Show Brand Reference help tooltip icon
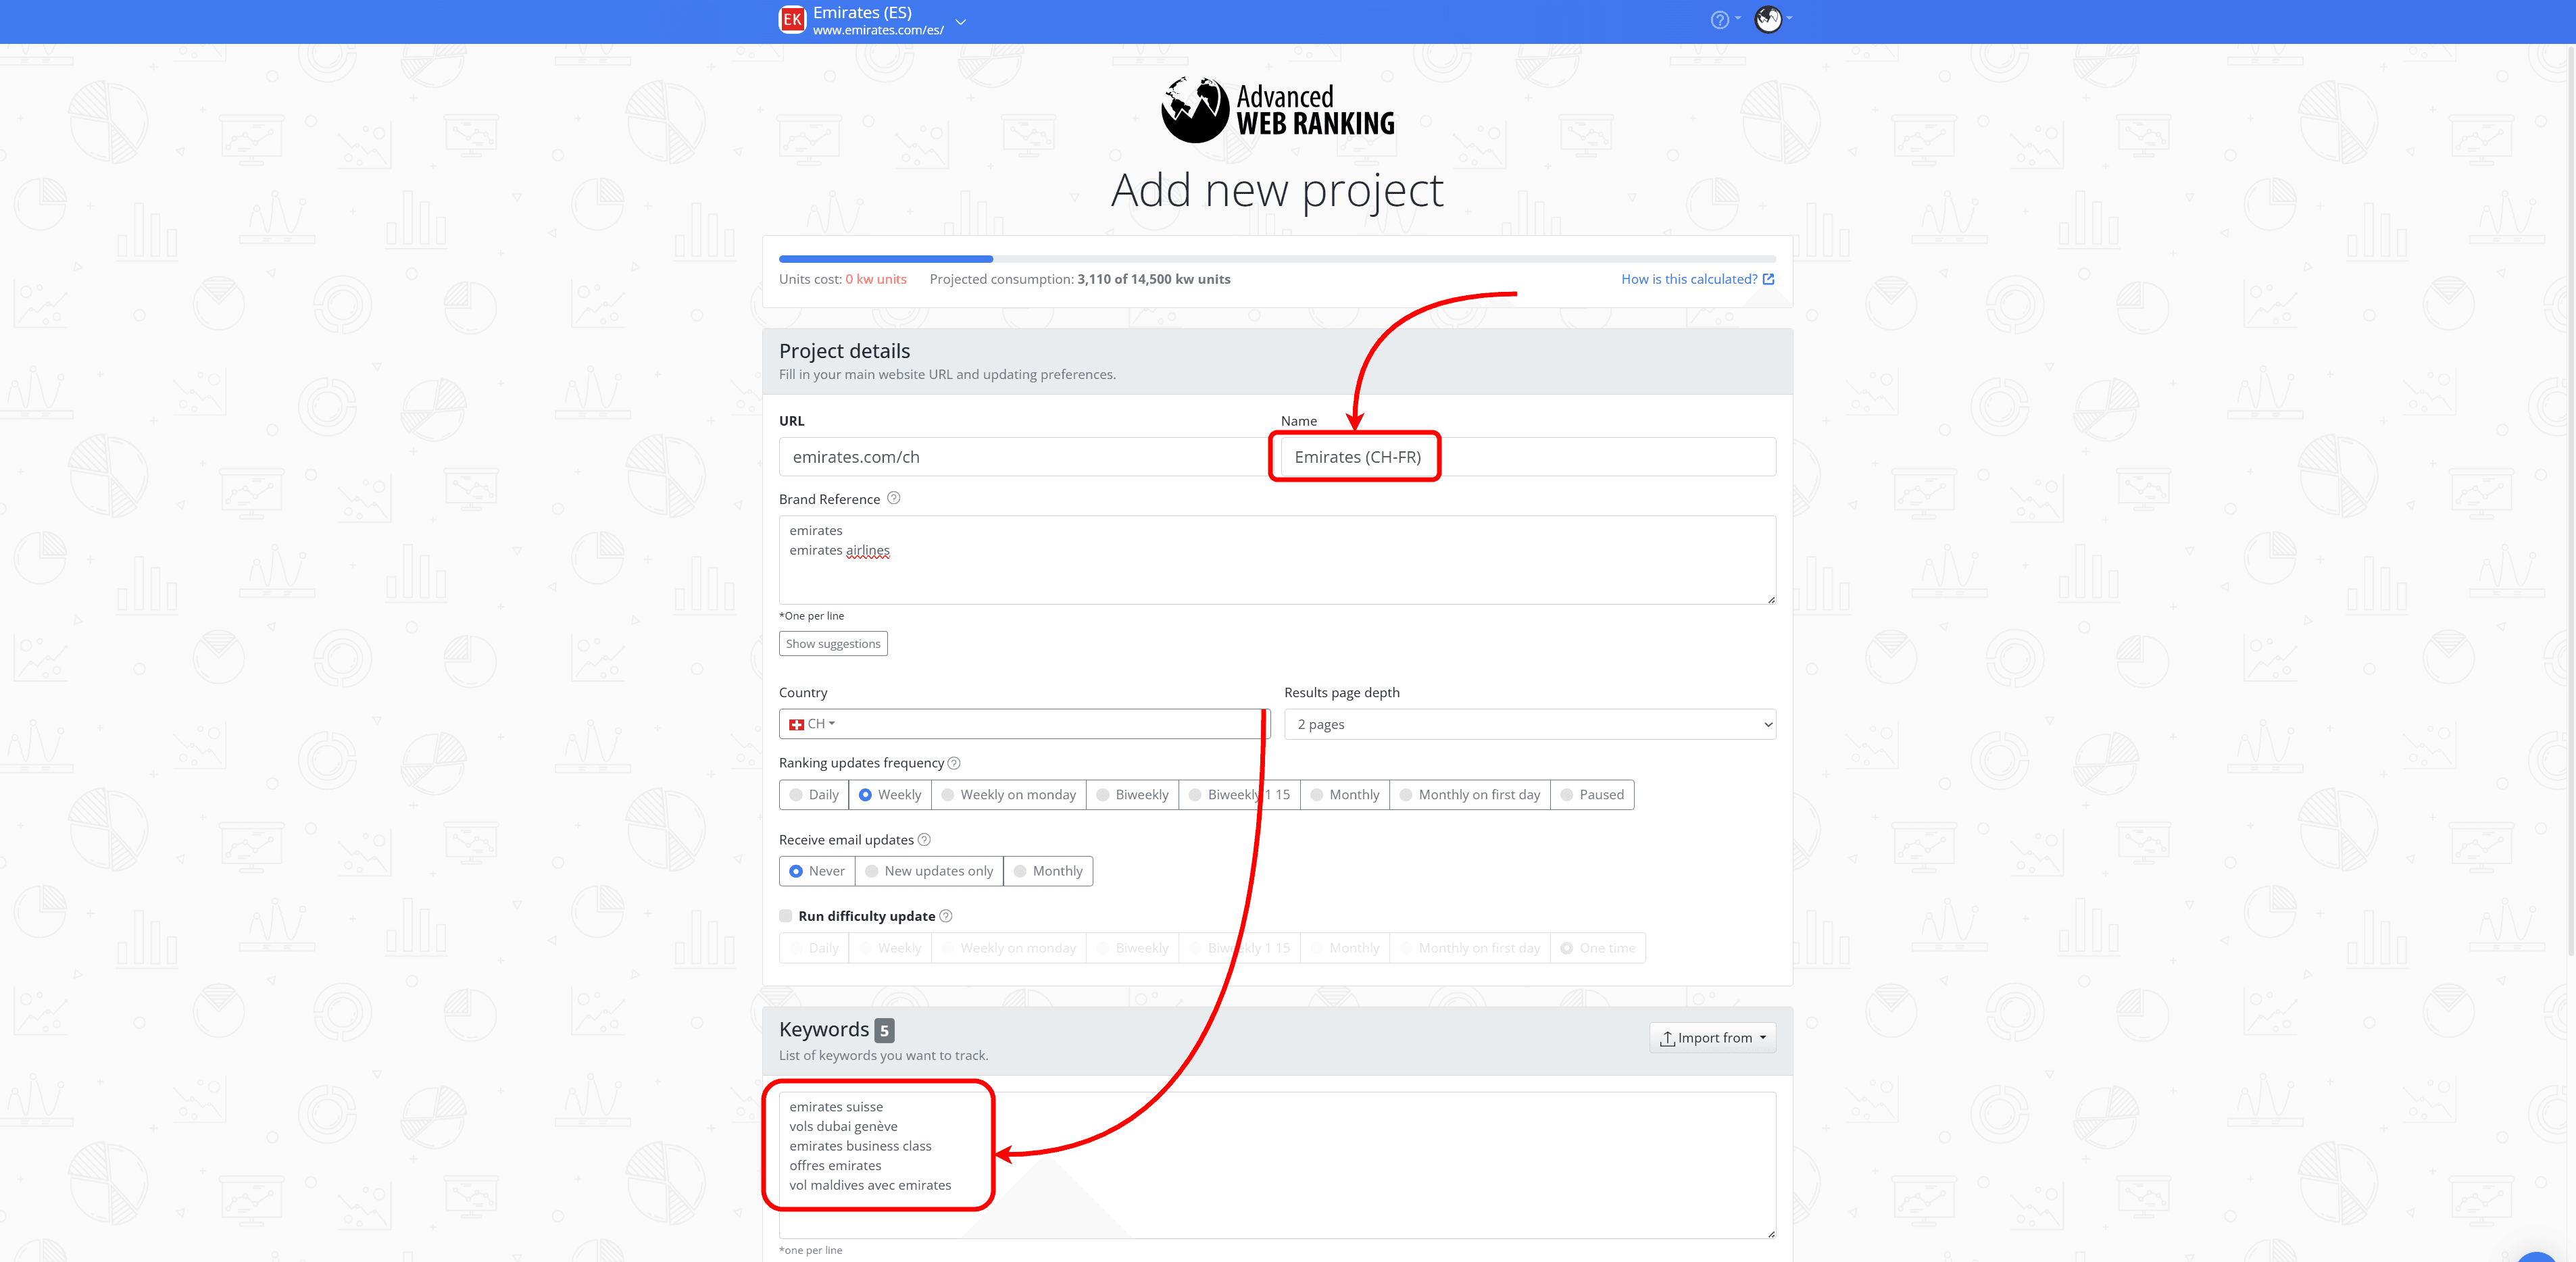Screen dimensions: 2576x1262 (x=894, y=498)
